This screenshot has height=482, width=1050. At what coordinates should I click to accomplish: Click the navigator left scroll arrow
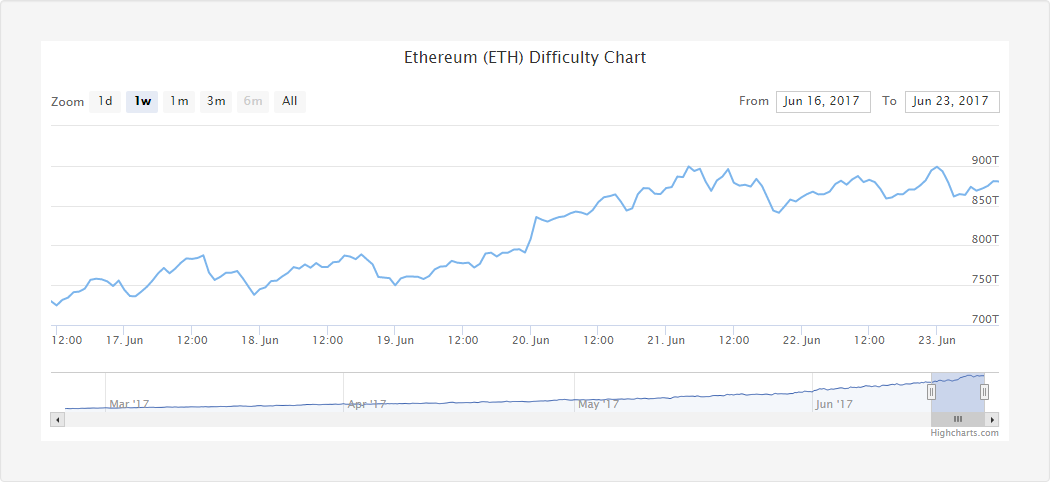coord(58,420)
